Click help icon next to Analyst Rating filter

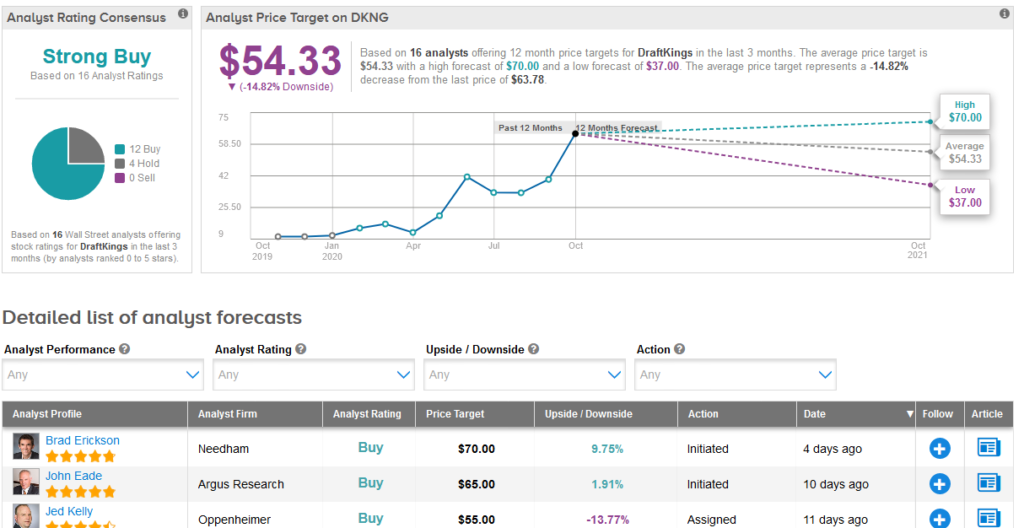click(300, 349)
